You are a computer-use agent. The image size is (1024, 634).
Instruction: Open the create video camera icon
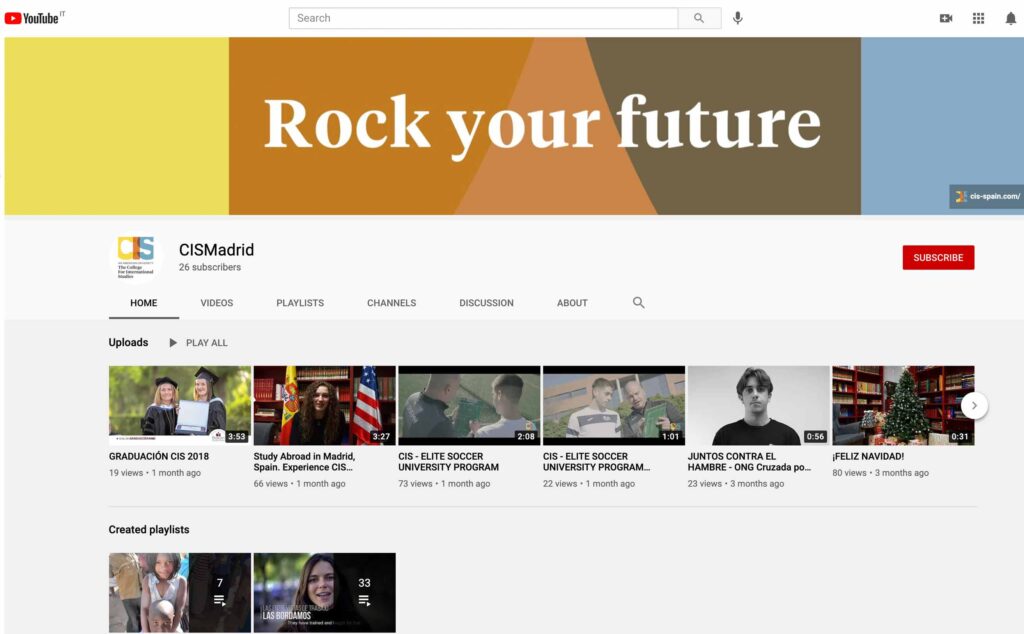coord(946,18)
